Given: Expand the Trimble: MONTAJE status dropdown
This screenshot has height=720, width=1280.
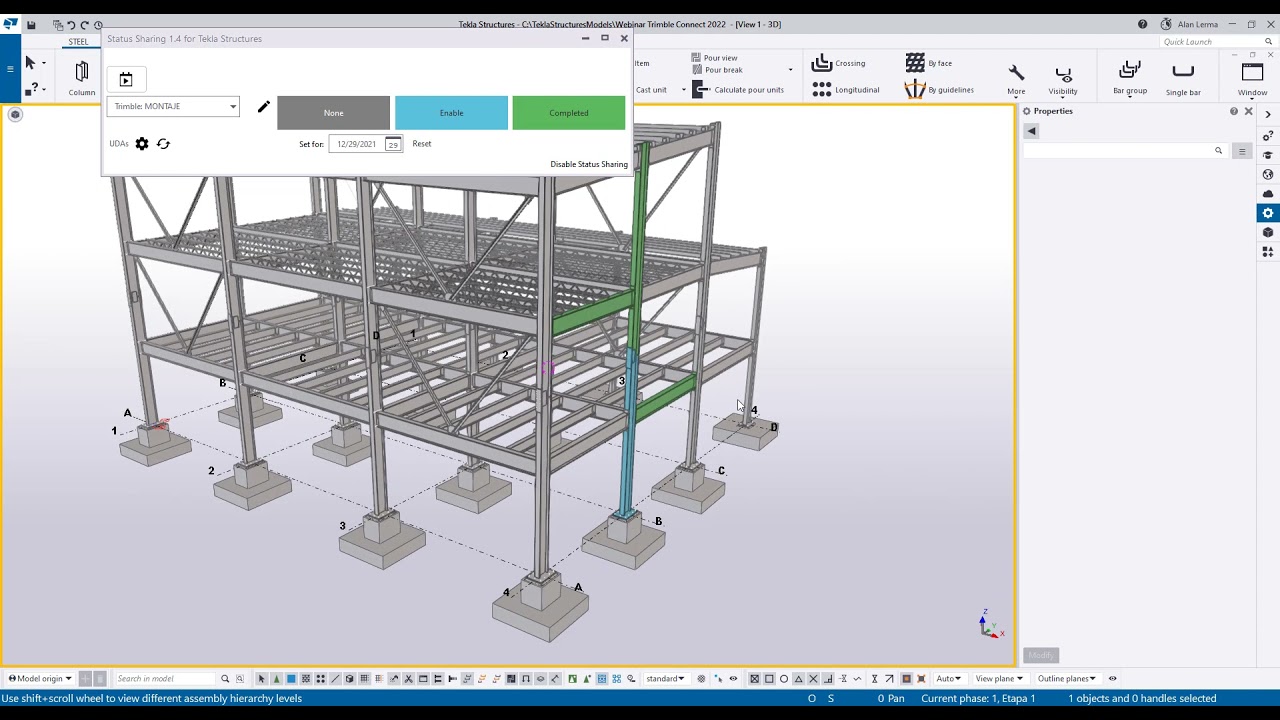Looking at the screenshot, I should click(x=174, y=107).
